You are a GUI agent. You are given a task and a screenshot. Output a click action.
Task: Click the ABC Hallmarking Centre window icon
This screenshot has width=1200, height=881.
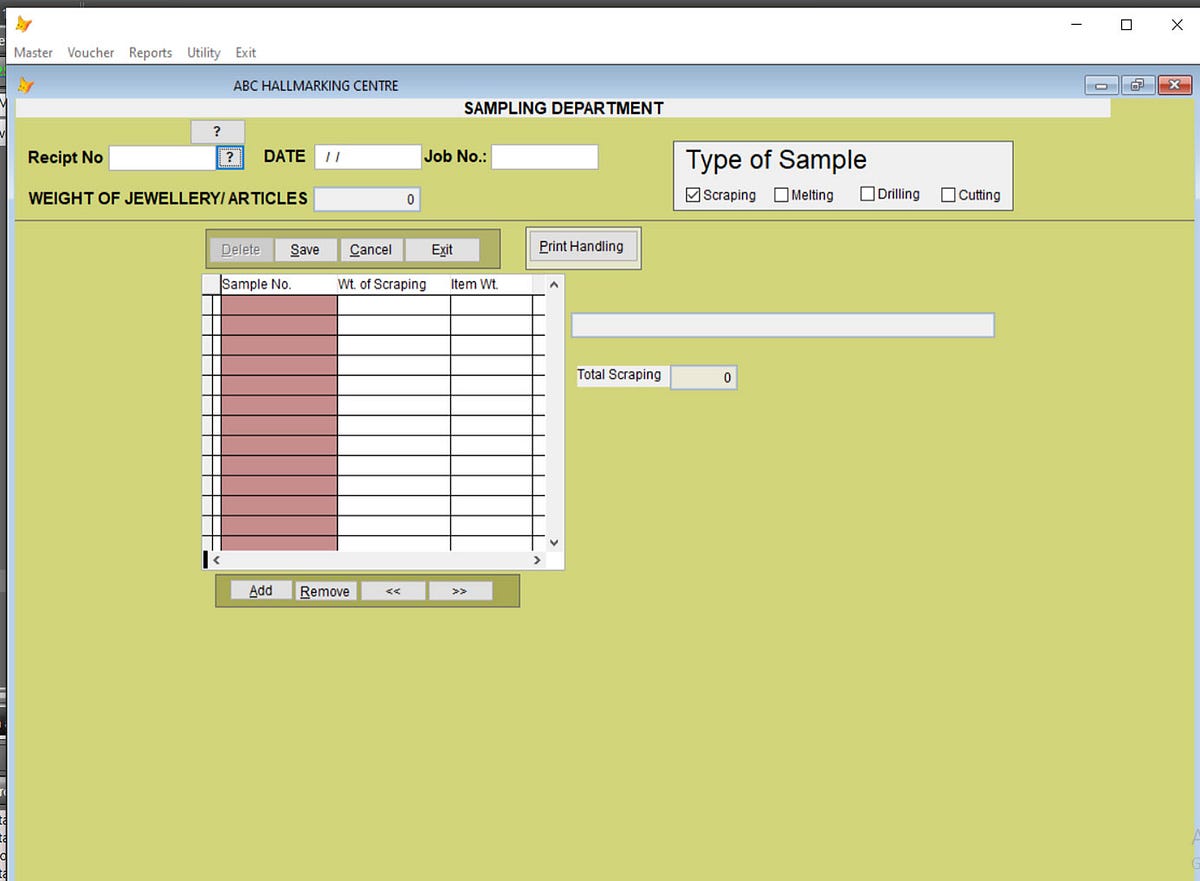[x=26, y=85]
